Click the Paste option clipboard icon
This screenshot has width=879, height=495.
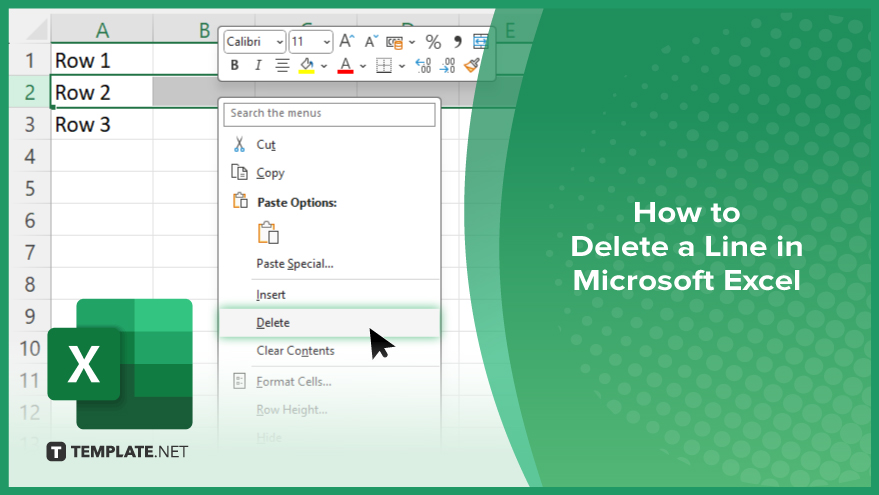tap(269, 233)
